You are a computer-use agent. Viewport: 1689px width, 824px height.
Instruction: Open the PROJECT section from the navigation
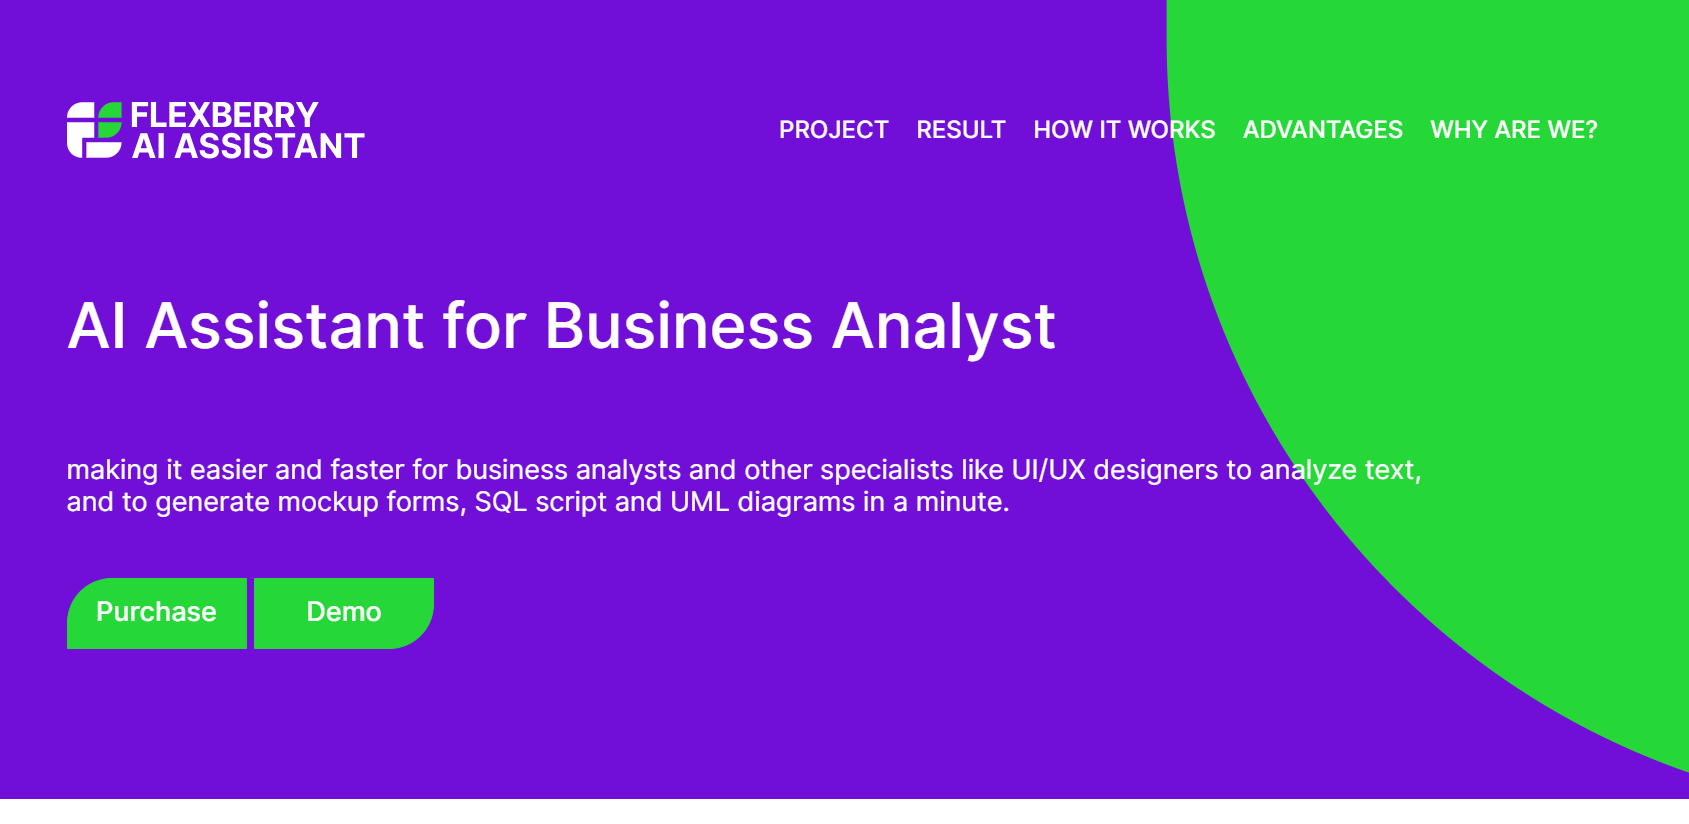click(834, 130)
